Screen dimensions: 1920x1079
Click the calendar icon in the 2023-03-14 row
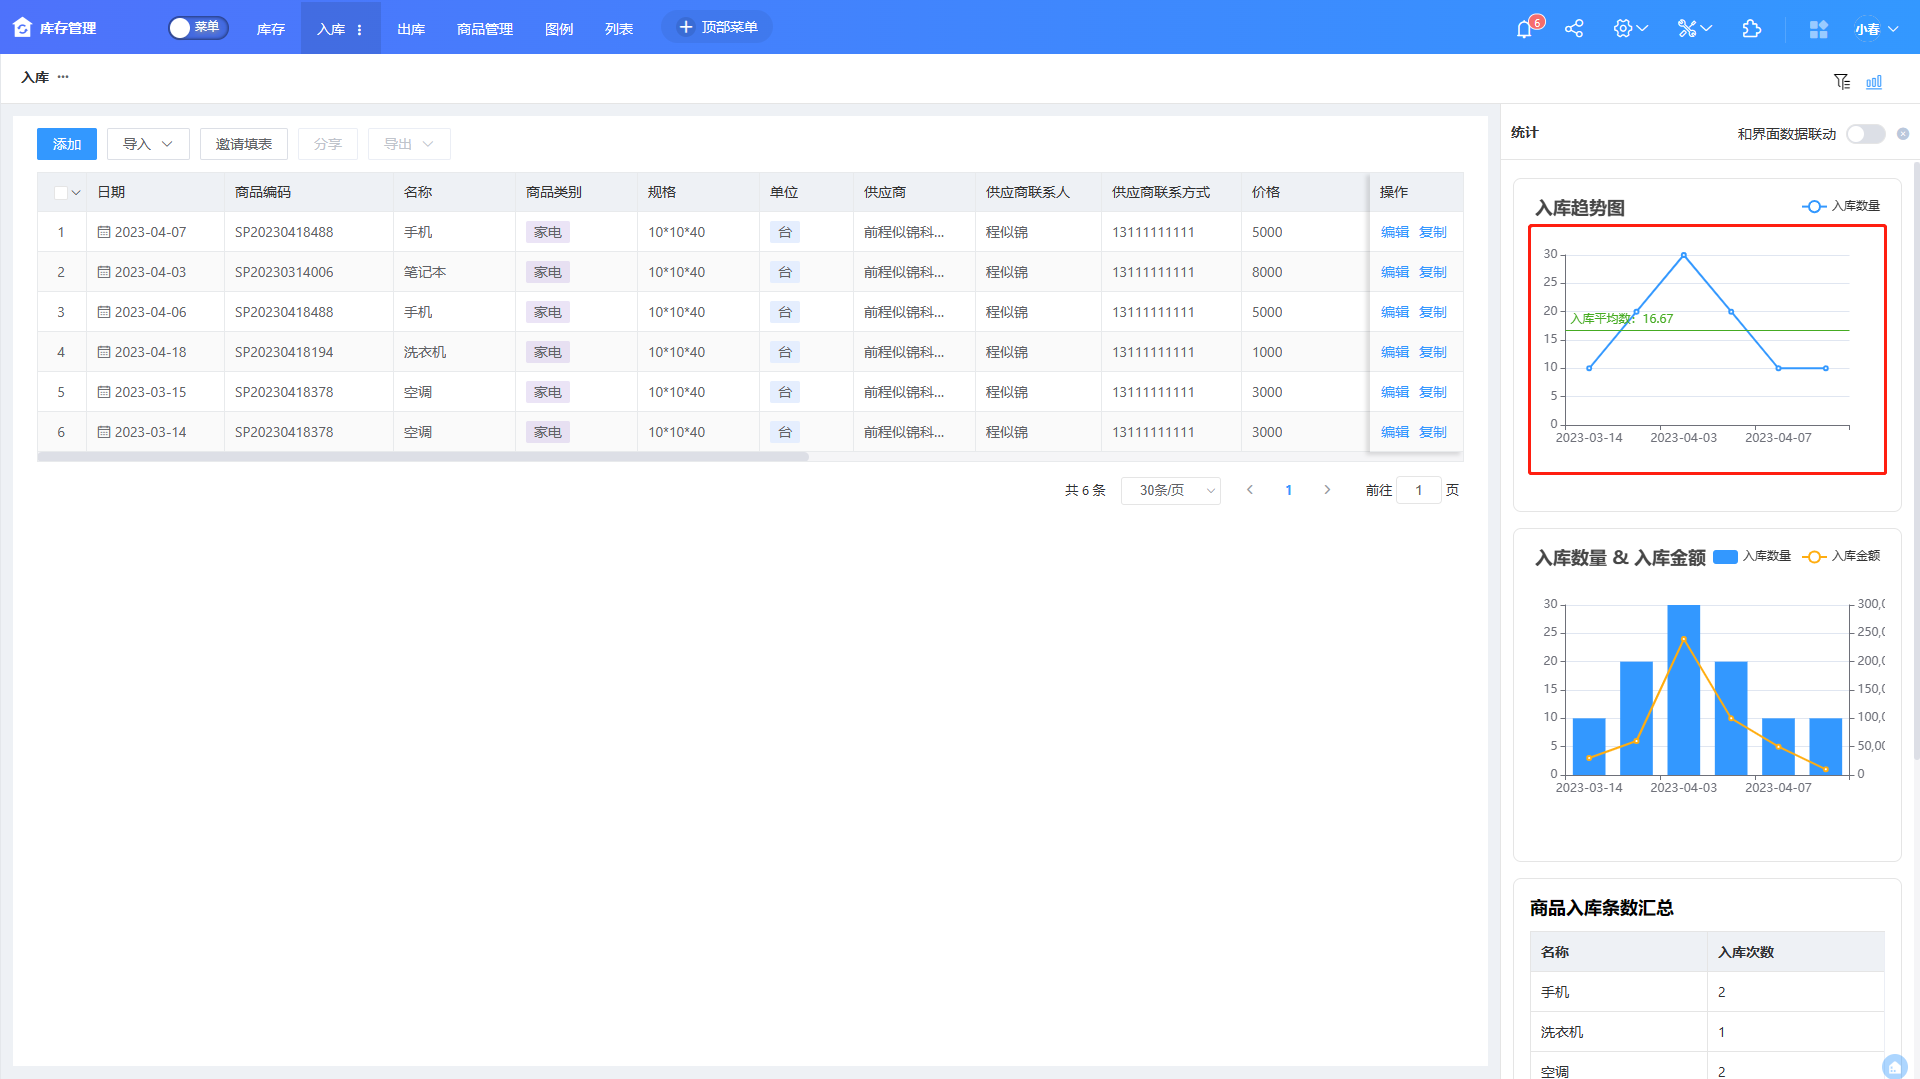104,432
